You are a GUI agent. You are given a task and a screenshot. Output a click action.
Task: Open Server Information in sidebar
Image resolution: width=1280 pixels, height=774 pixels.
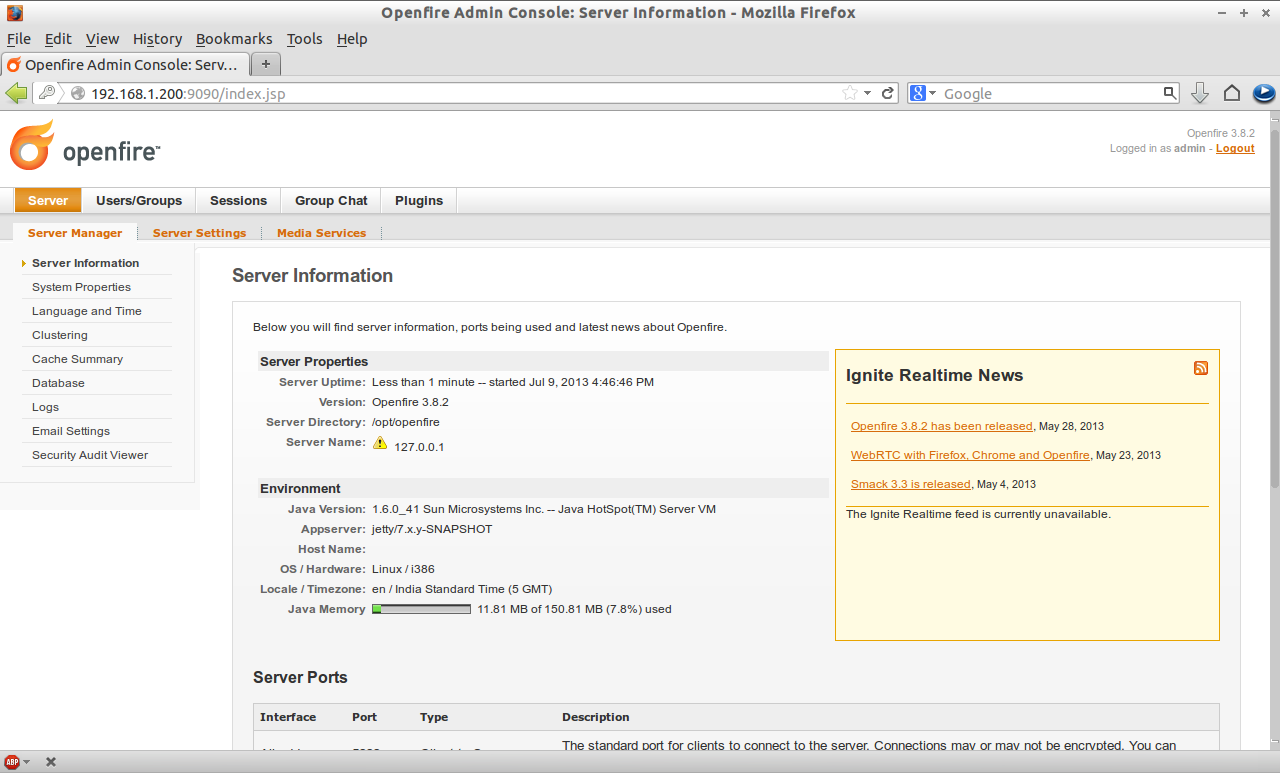click(86, 263)
